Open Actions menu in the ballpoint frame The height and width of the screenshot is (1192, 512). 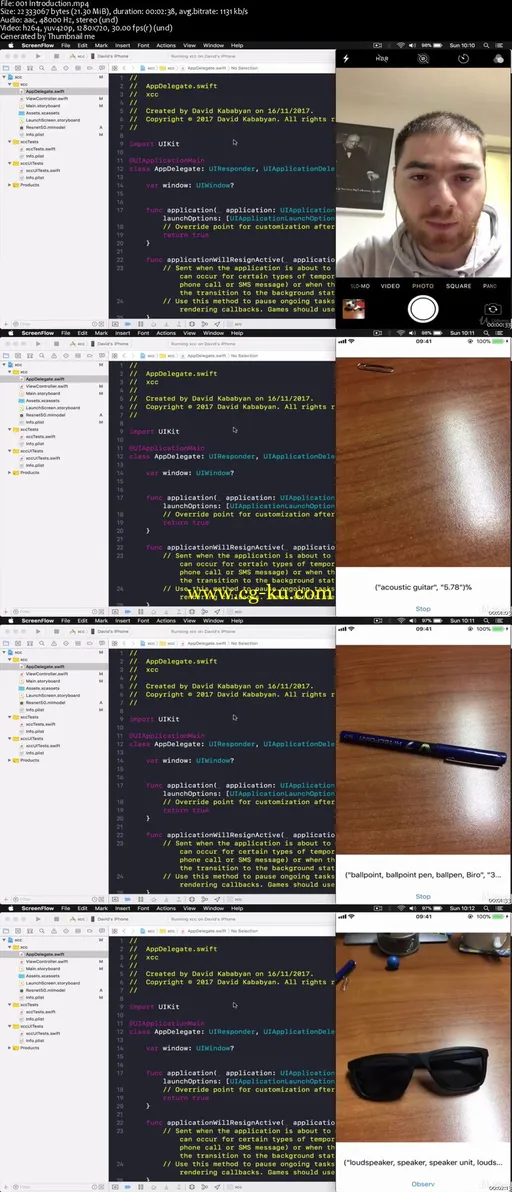pyautogui.click(x=166, y=621)
